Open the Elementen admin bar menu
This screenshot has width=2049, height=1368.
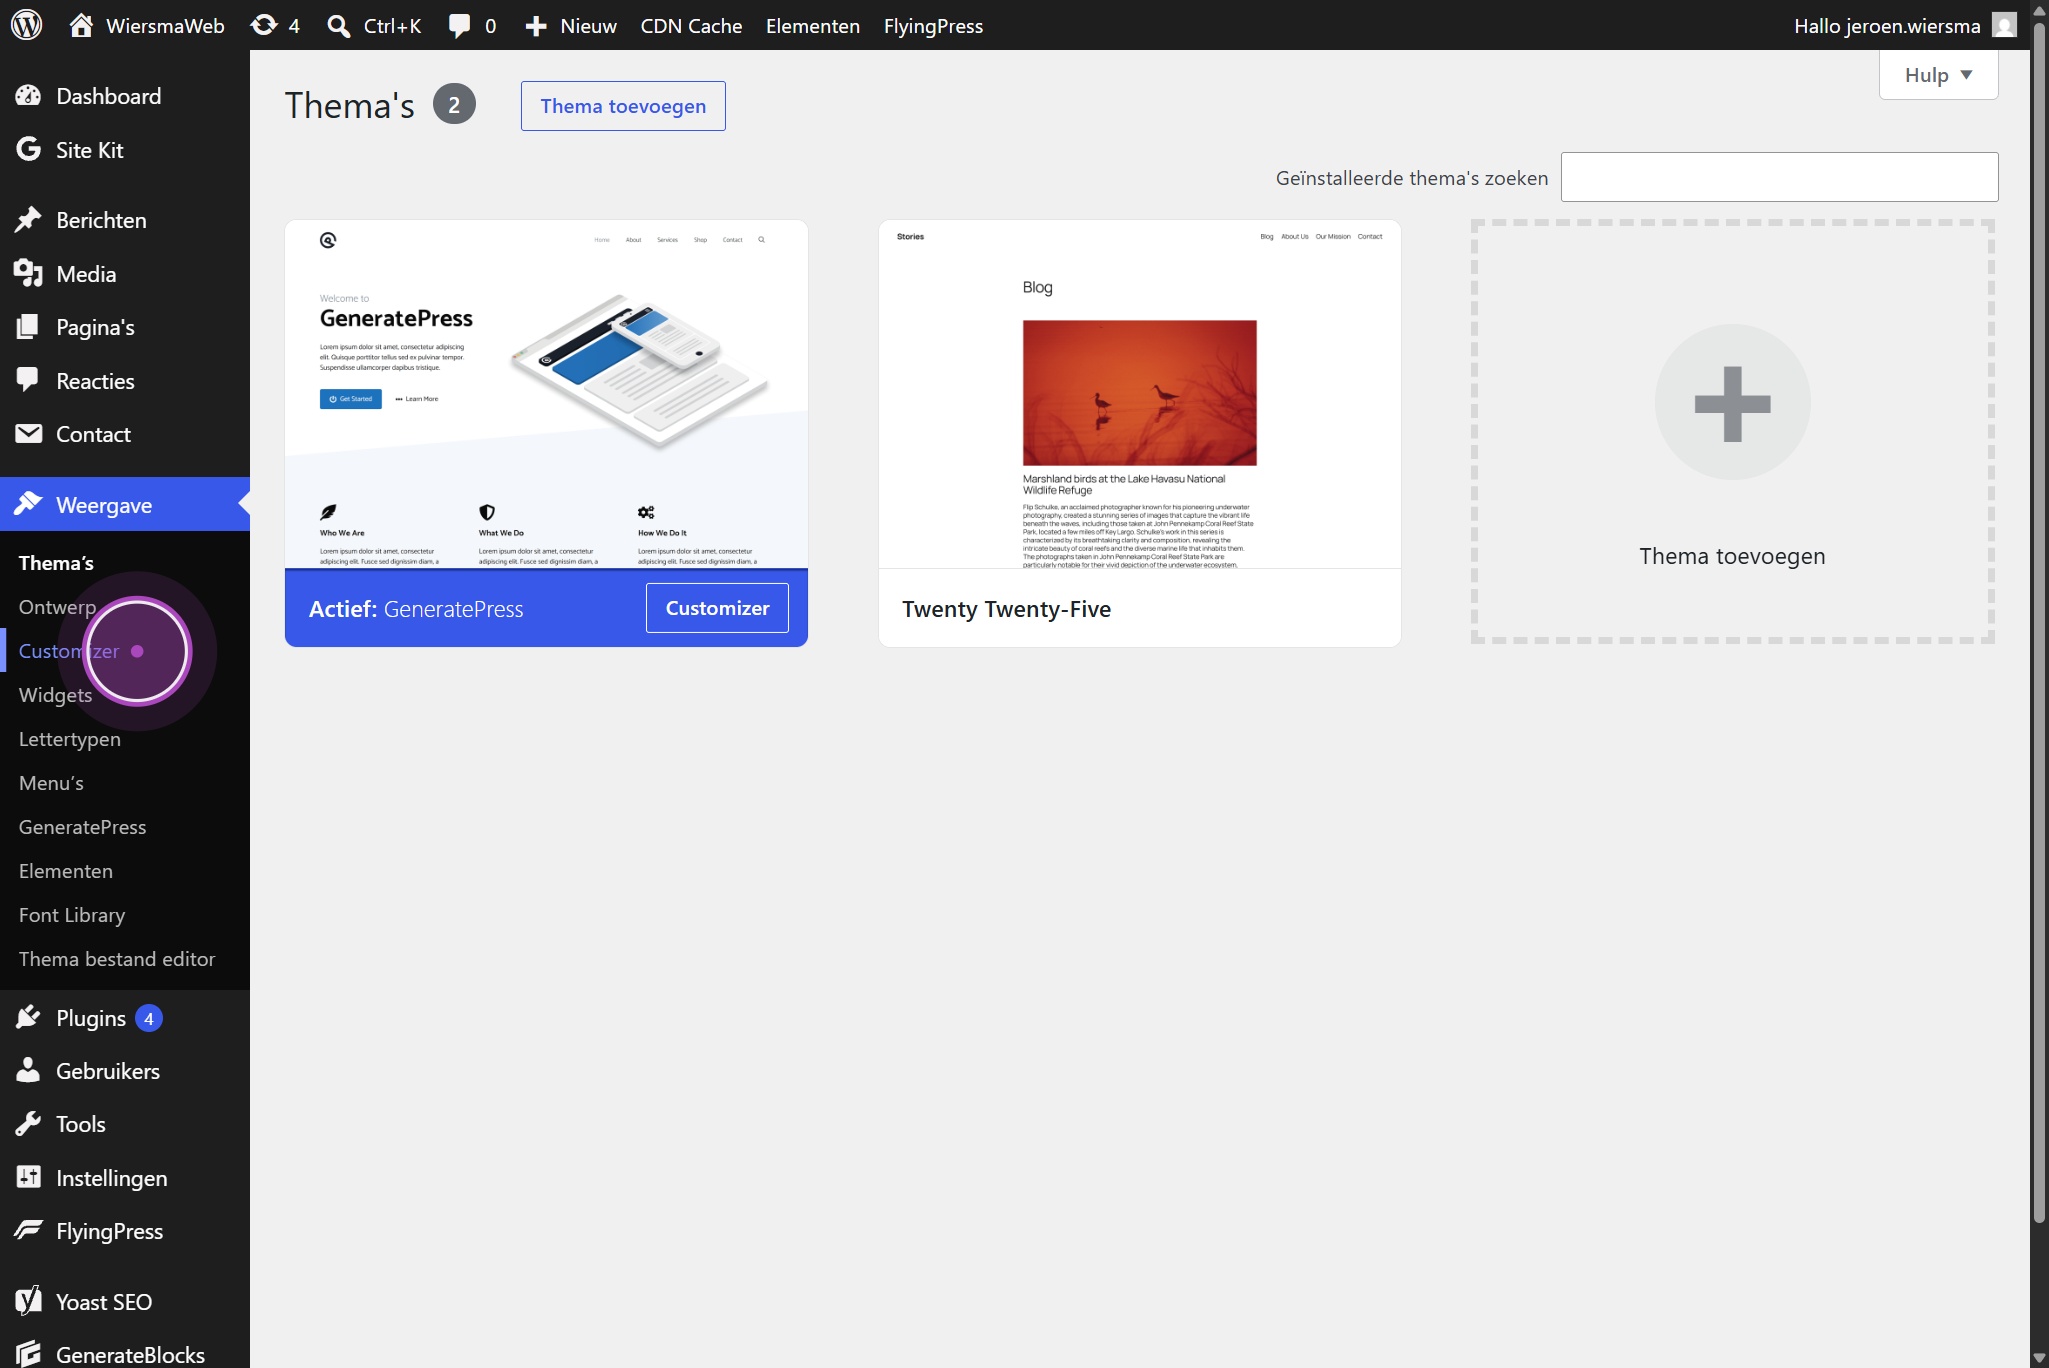pyautogui.click(x=812, y=26)
